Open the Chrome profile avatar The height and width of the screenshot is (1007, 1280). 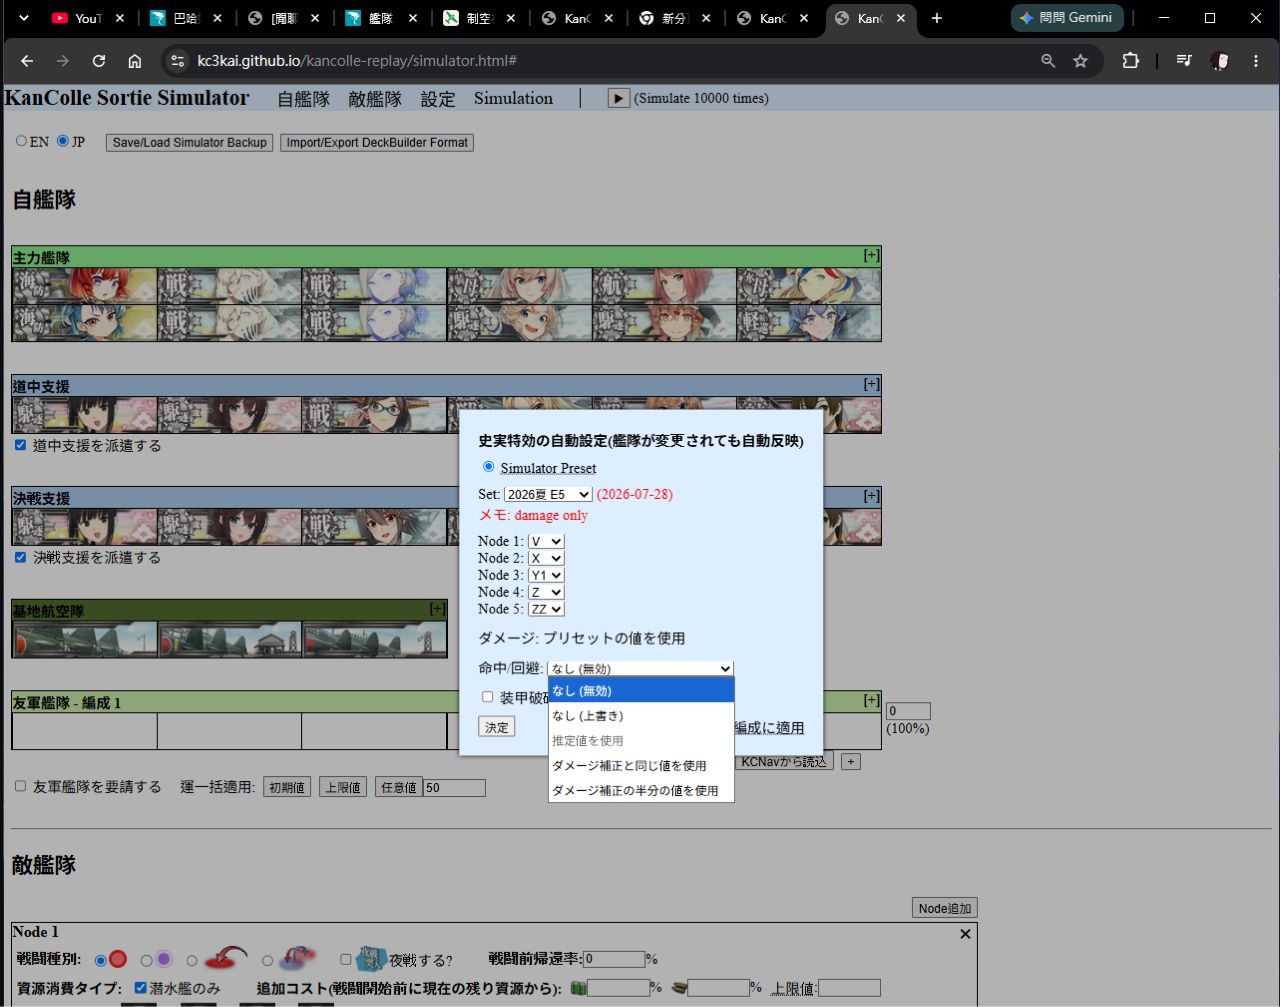(x=1220, y=61)
